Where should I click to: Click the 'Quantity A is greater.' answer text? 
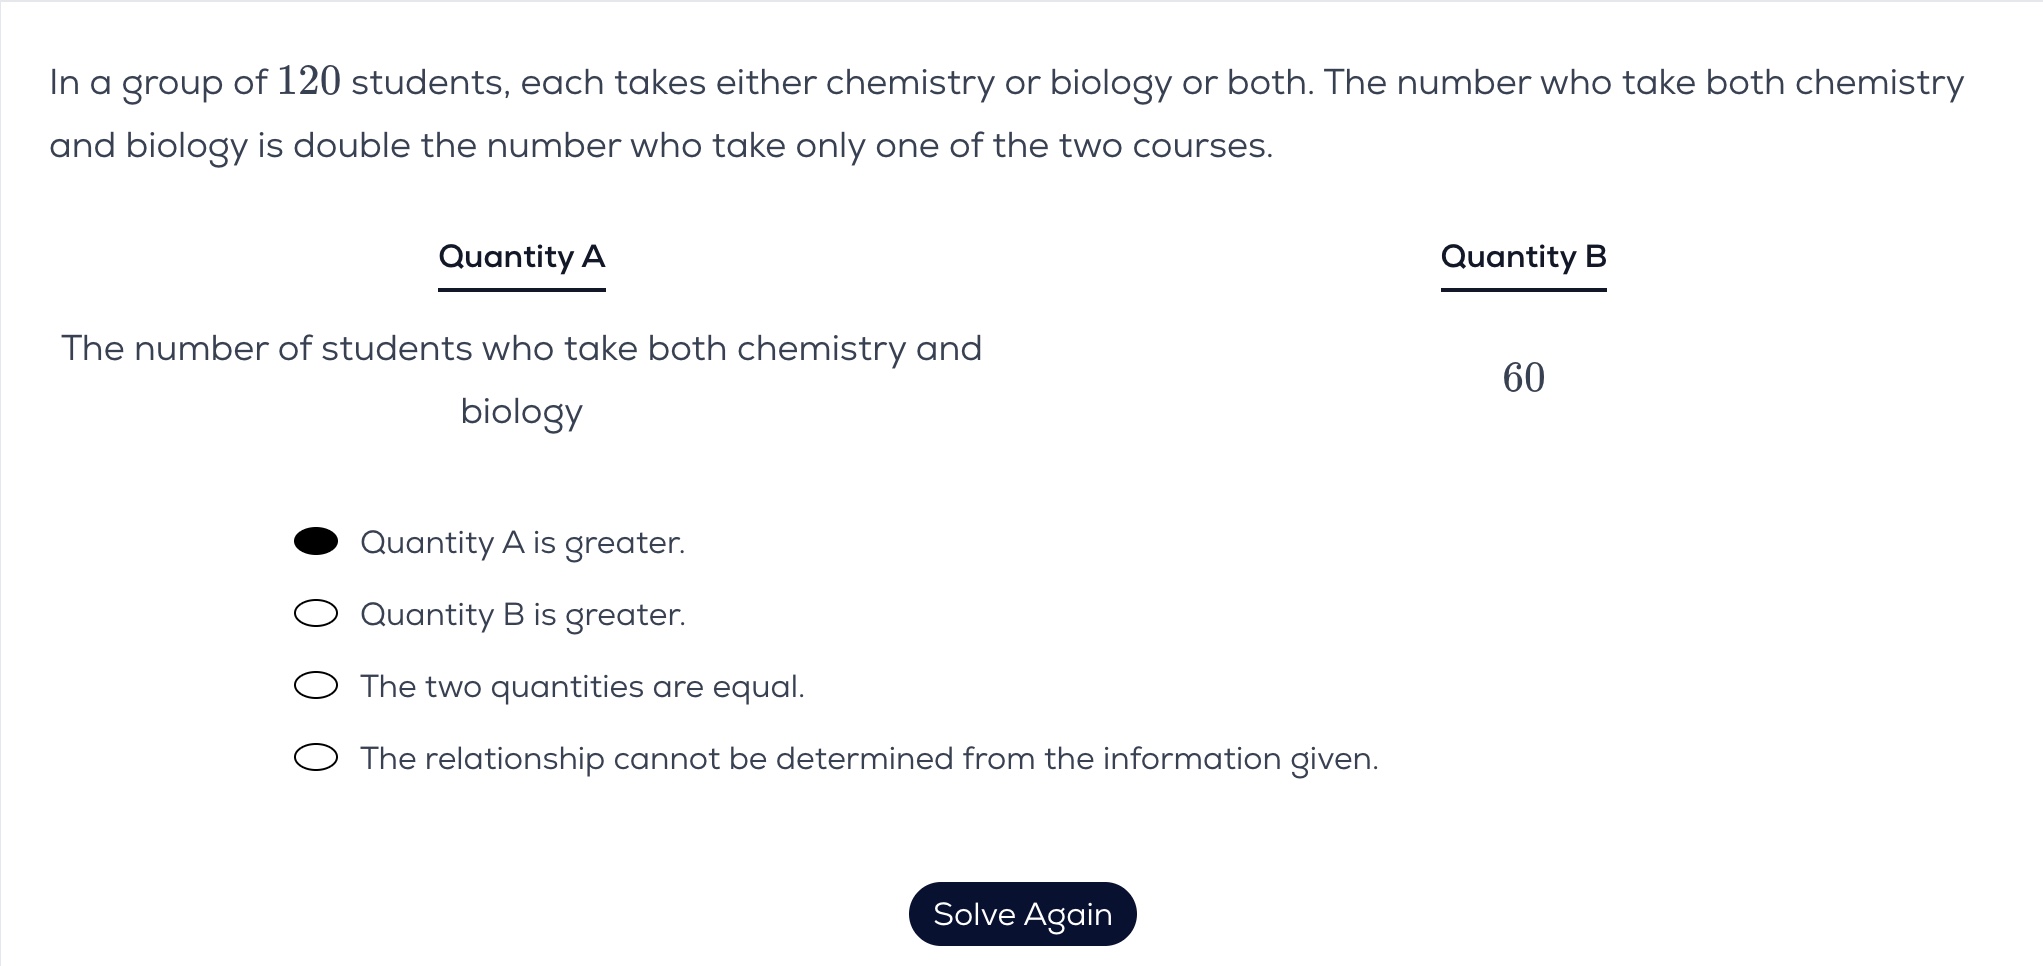tap(522, 543)
